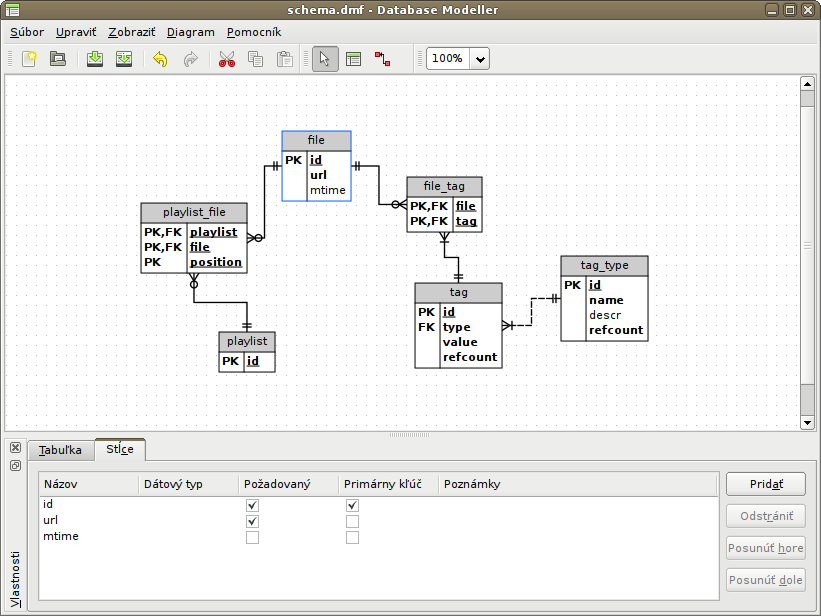Create a new document via toolbar icon
The width and height of the screenshot is (821, 616).
(x=29, y=59)
